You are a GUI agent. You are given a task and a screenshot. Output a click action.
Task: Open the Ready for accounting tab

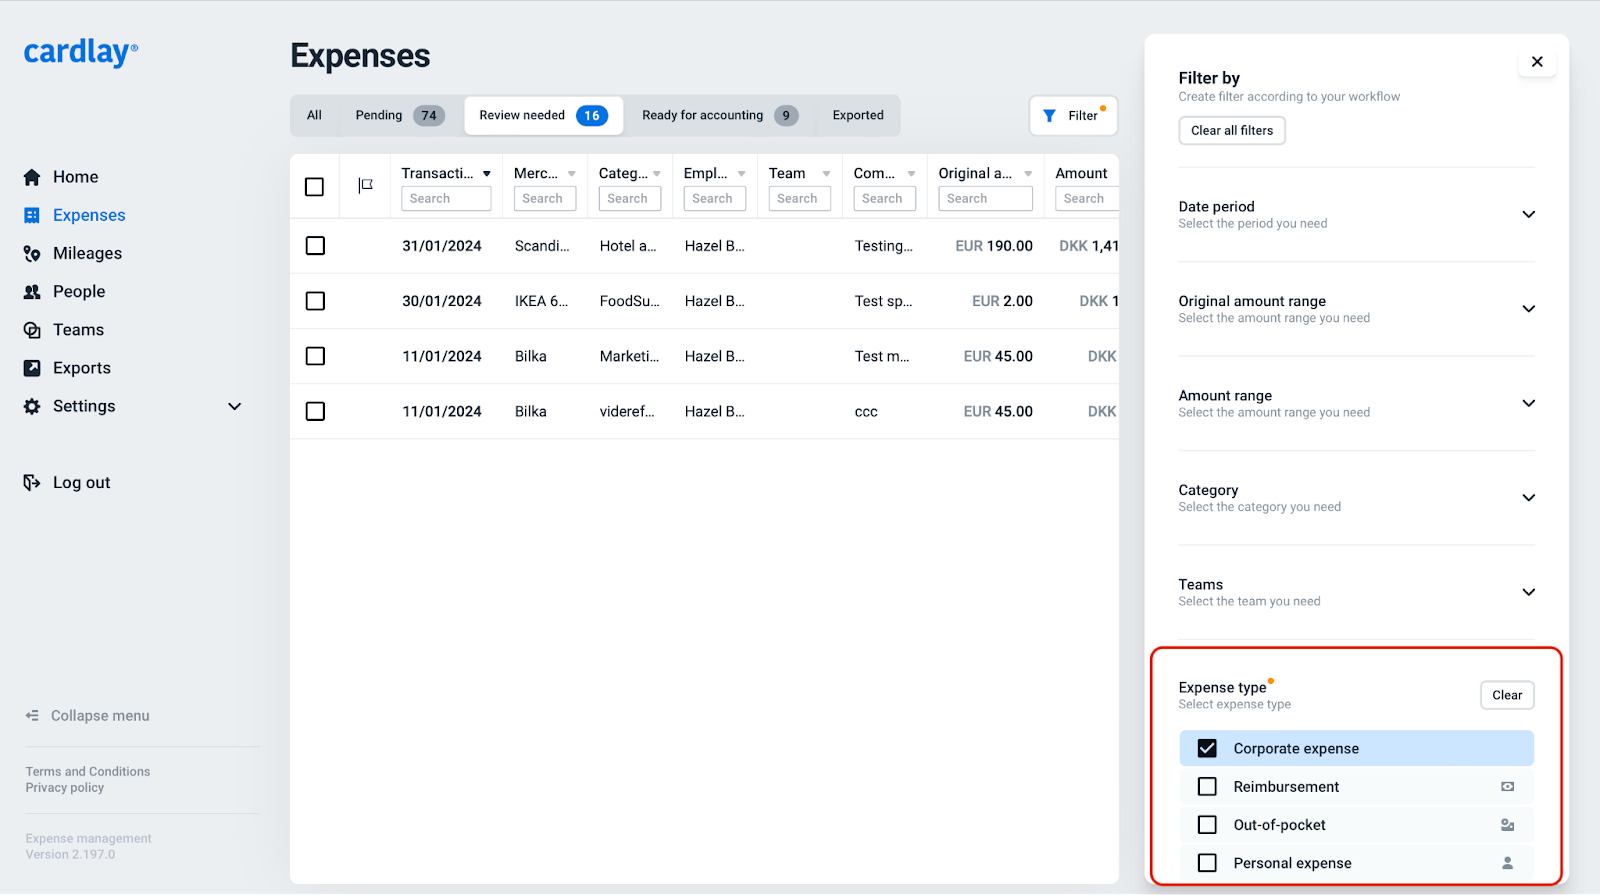click(x=719, y=116)
